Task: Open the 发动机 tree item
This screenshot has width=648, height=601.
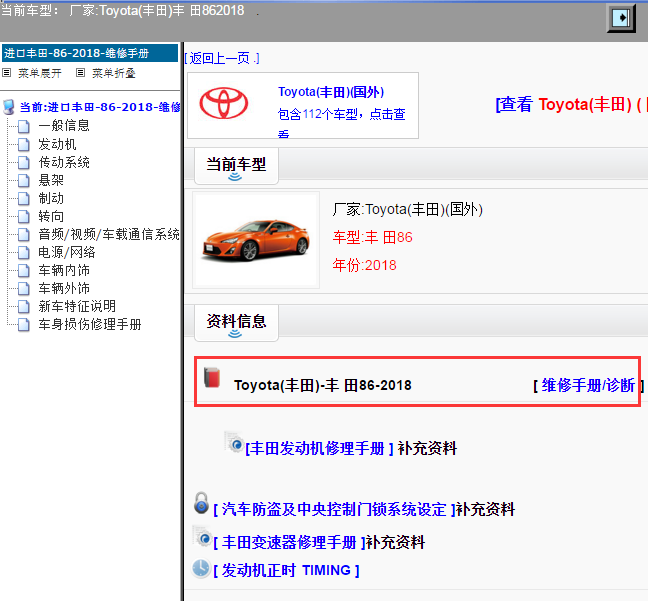Action: pyautogui.click(x=57, y=144)
